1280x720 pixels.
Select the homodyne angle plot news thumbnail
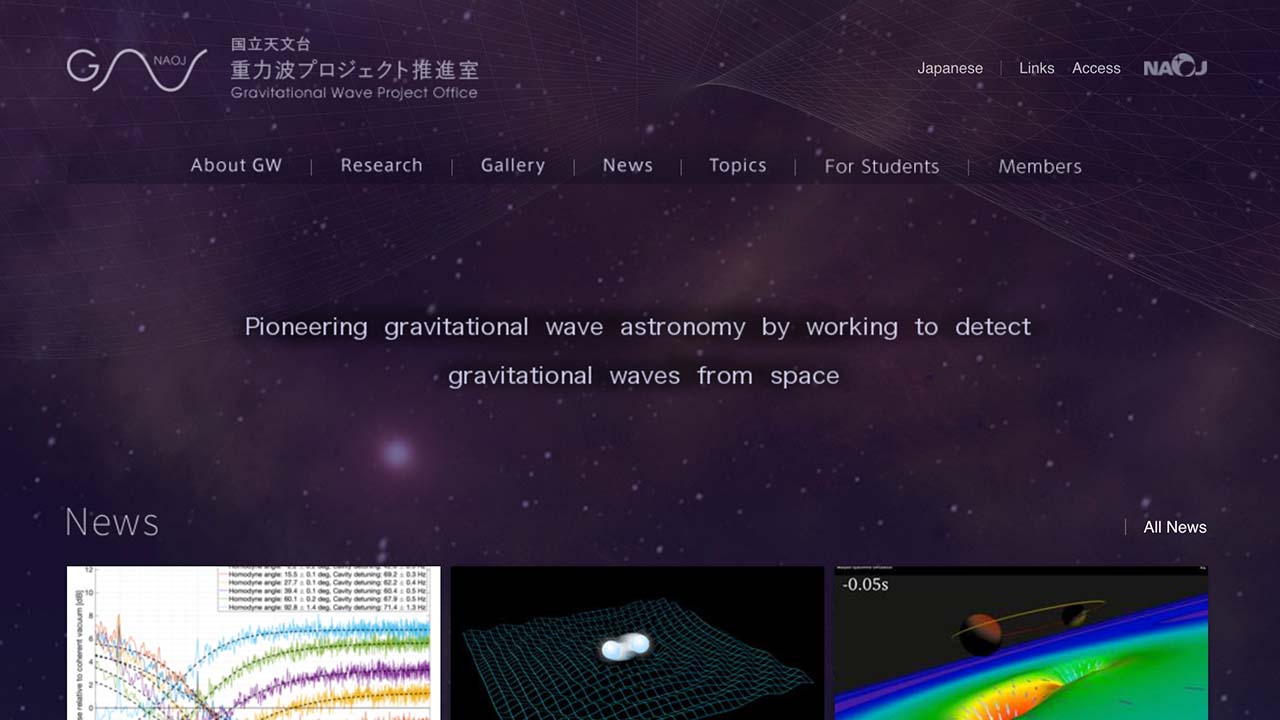pyautogui.click(x=252, y=643)
